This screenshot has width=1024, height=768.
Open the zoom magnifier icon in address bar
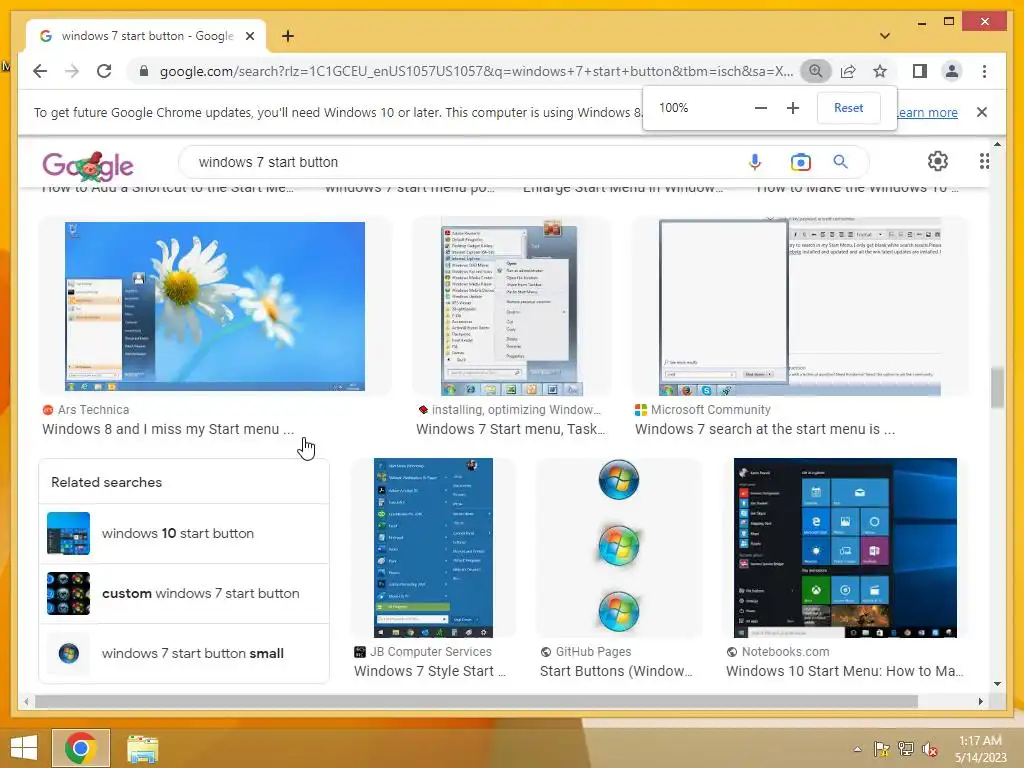coord(816,71)
